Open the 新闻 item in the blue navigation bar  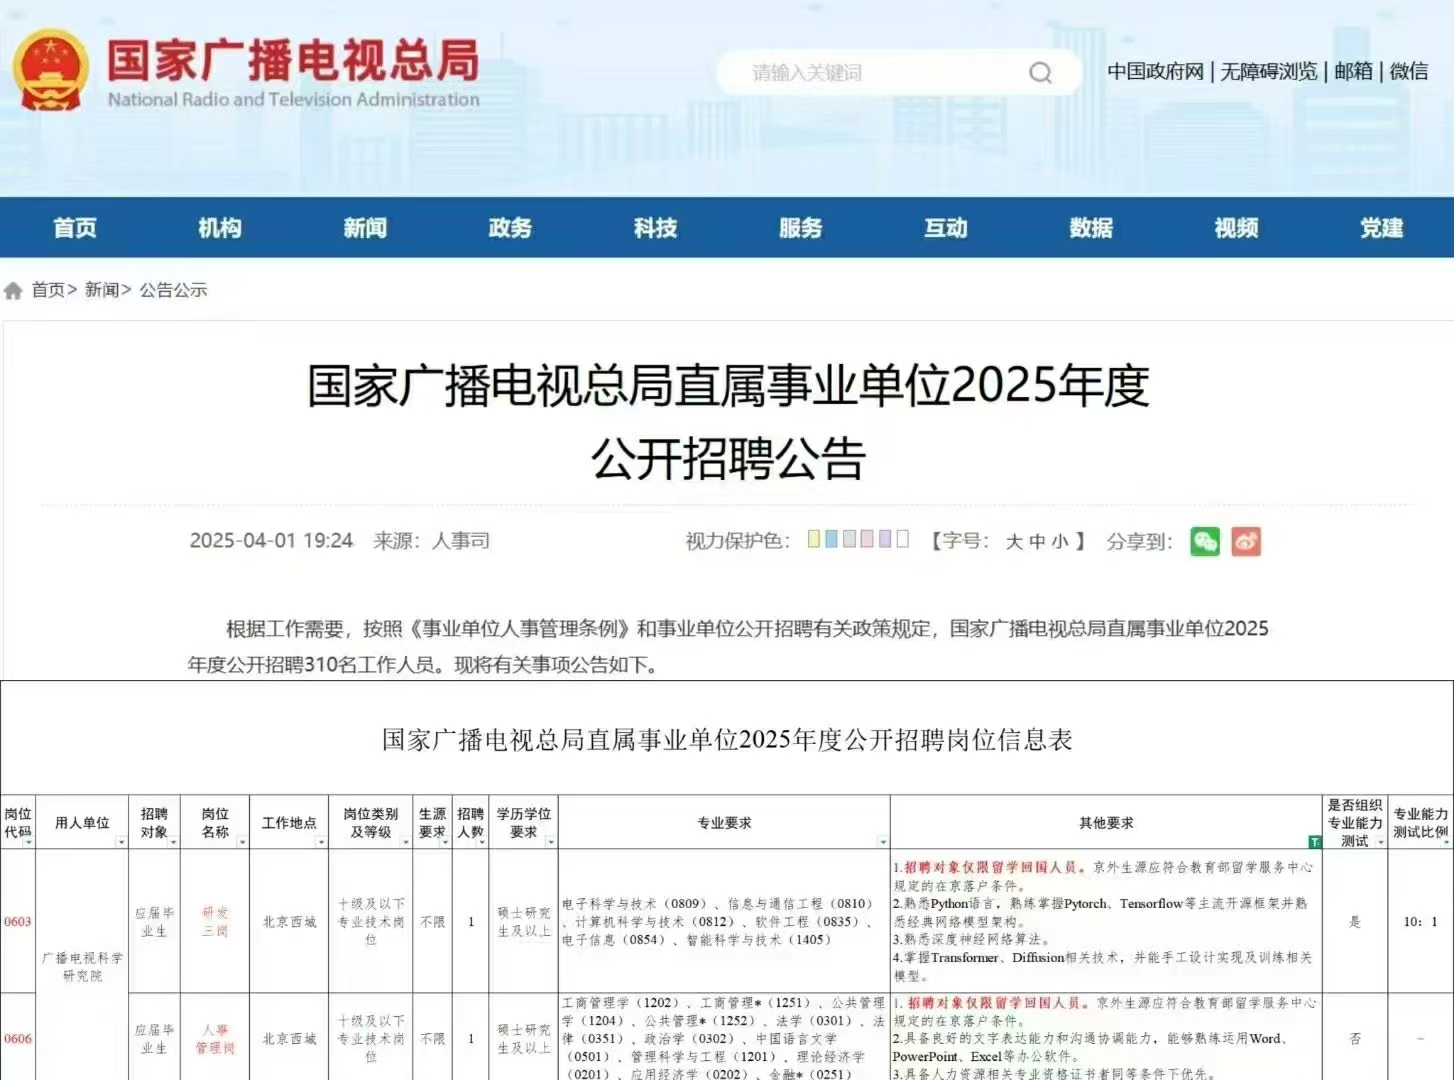point(365,228)
